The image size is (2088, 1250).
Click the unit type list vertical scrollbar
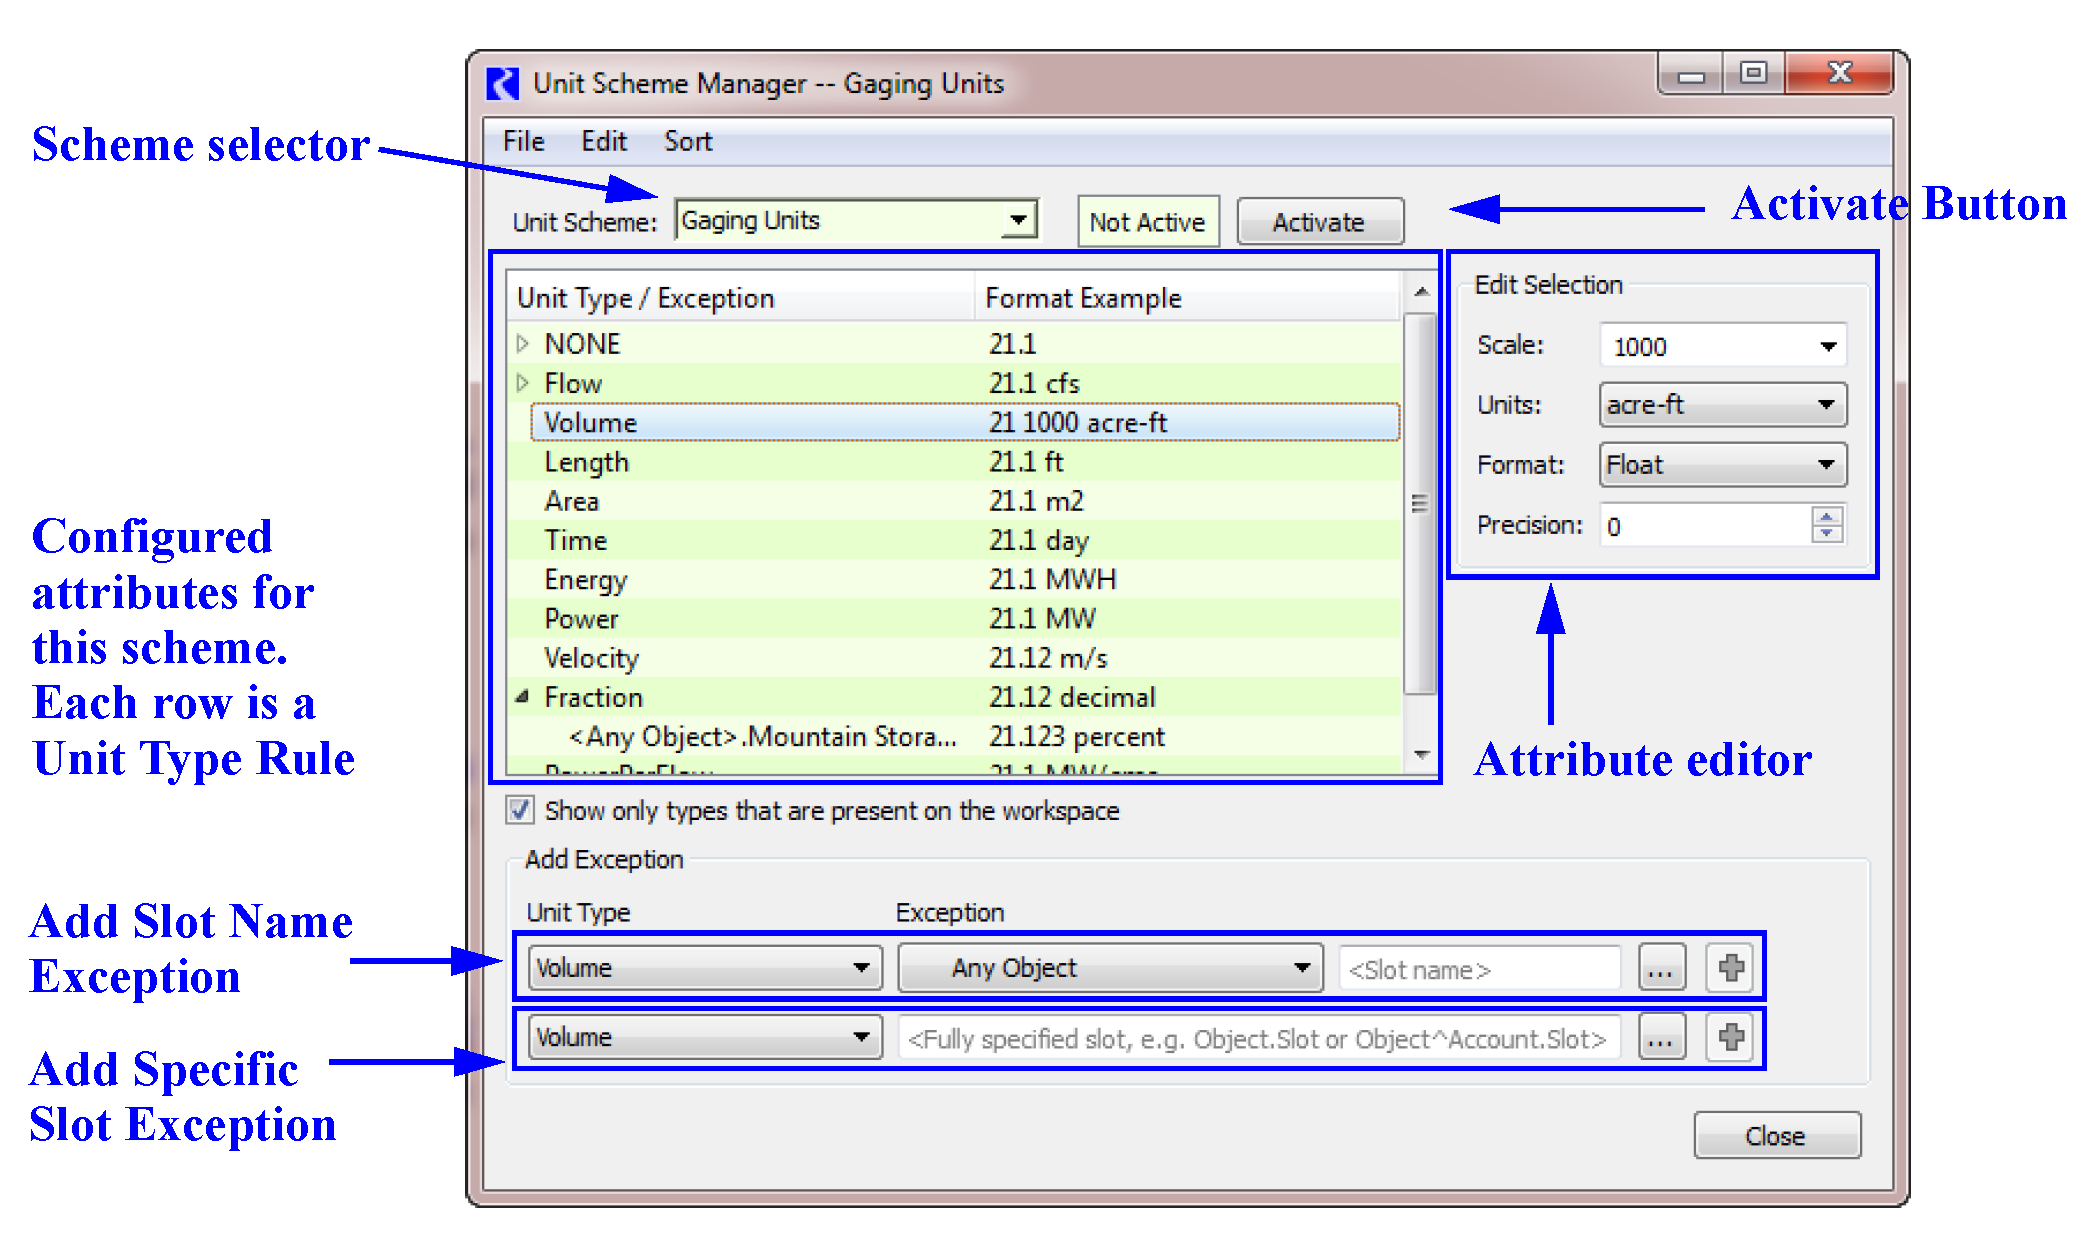[x=1420, y=503]
